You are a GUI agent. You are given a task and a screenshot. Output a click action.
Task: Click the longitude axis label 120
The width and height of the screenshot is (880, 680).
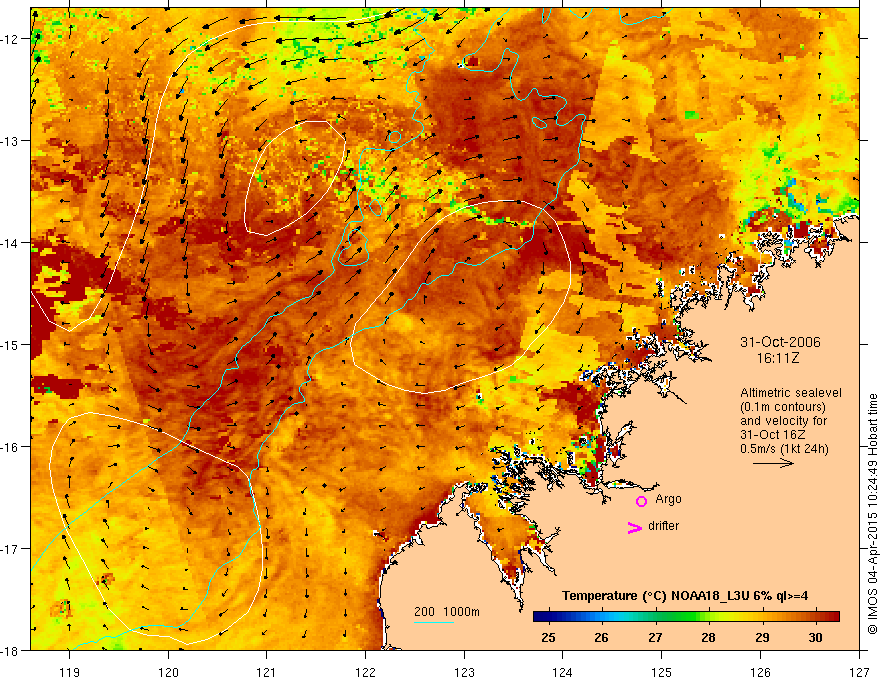pyautogui.click(x=168, y=672)
